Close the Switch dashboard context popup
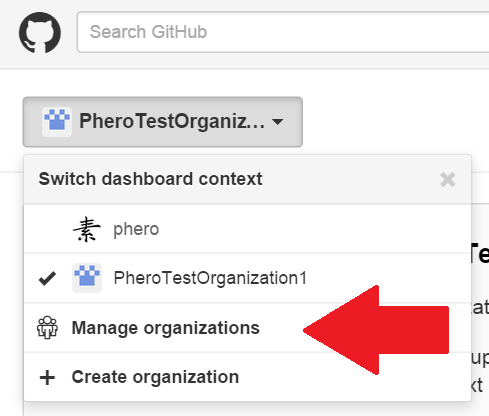The width and height of the screenshot is (489, 416). click(447, 180)
